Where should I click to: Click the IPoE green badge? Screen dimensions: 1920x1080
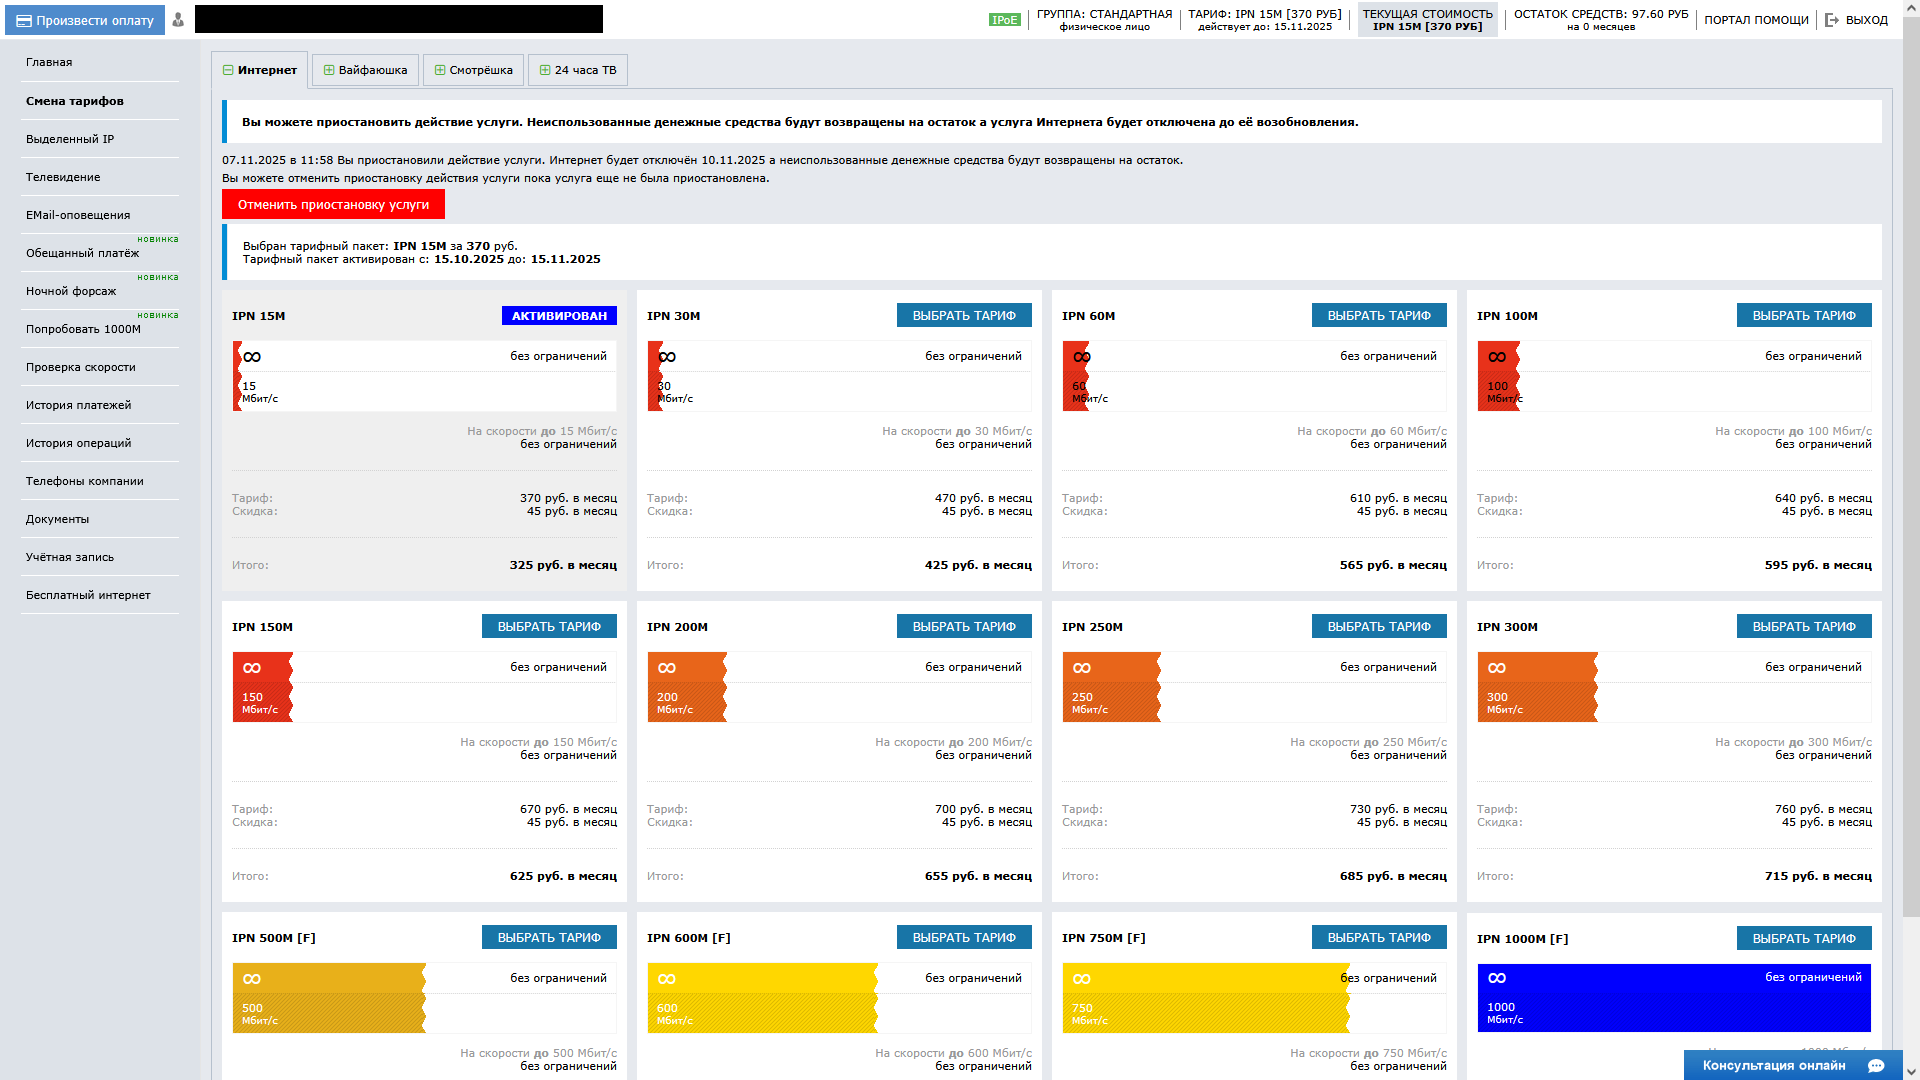[1004, 20]
